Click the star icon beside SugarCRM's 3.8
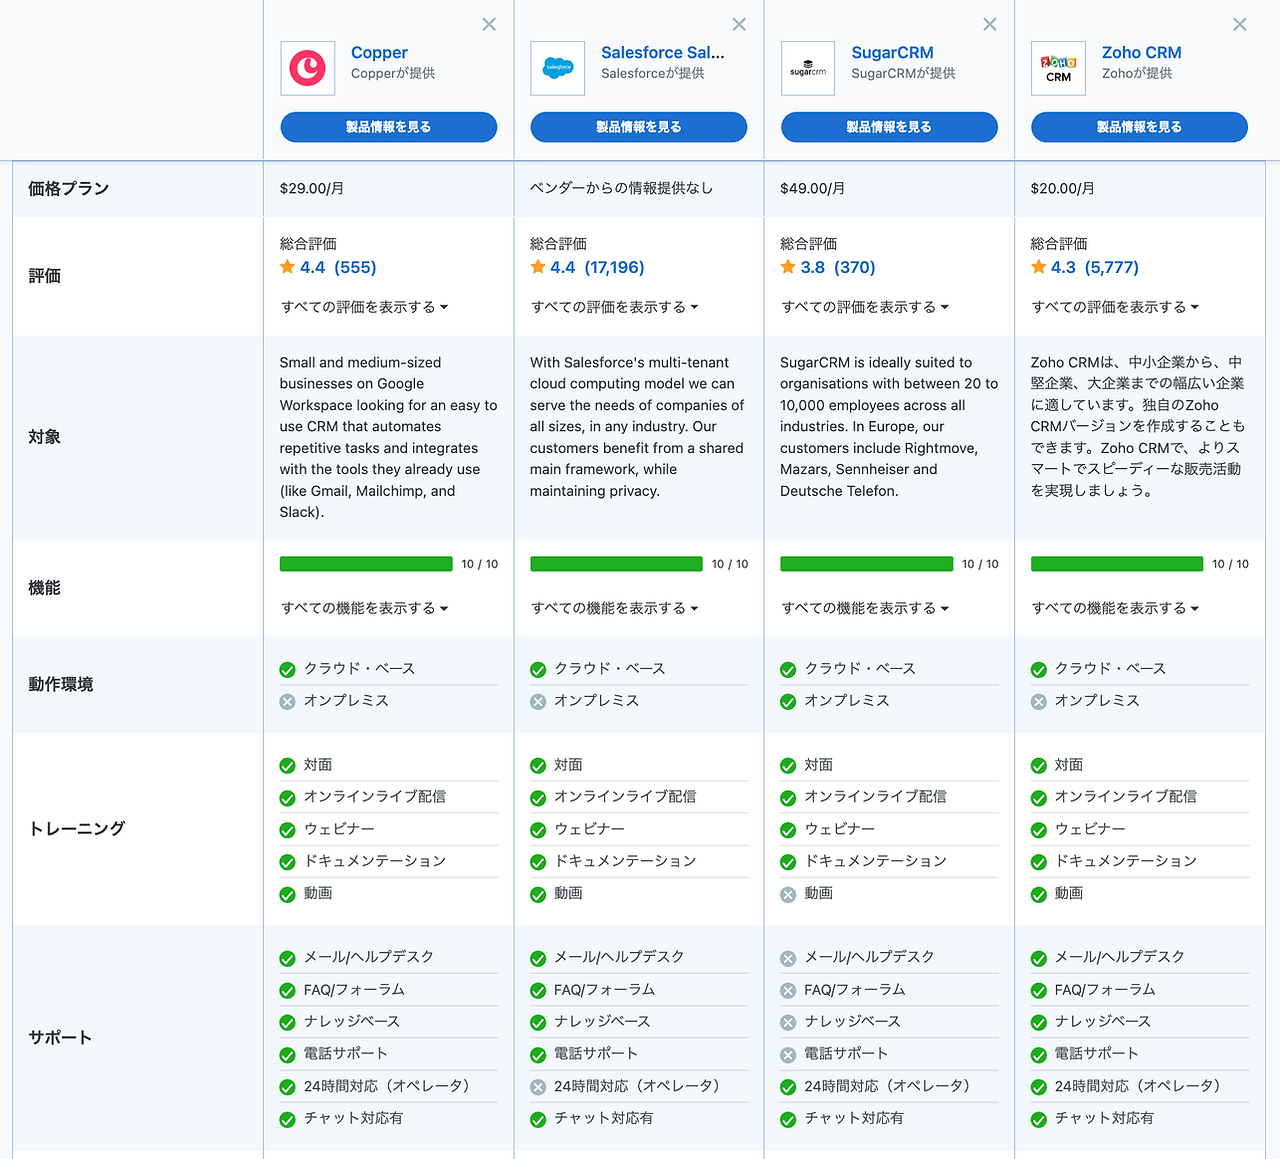Screen dimensions: 1280x1159 click(788, 267)
